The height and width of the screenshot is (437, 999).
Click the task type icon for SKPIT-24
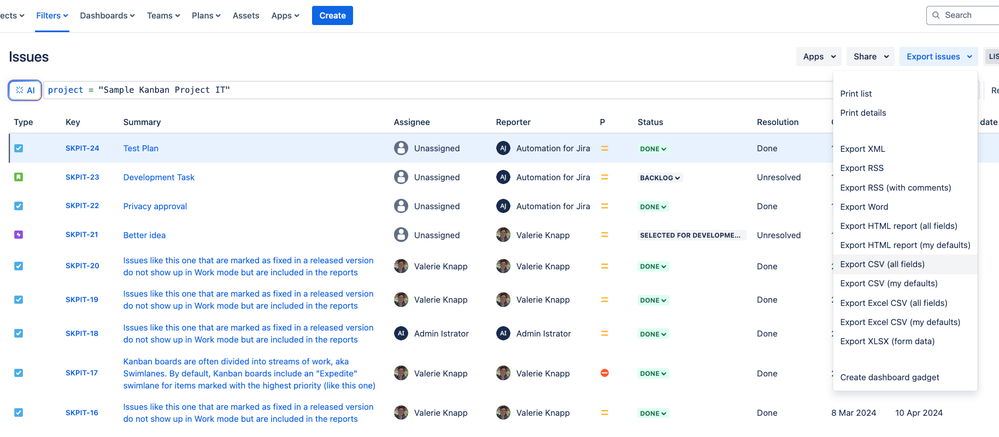tap(18, 149)
